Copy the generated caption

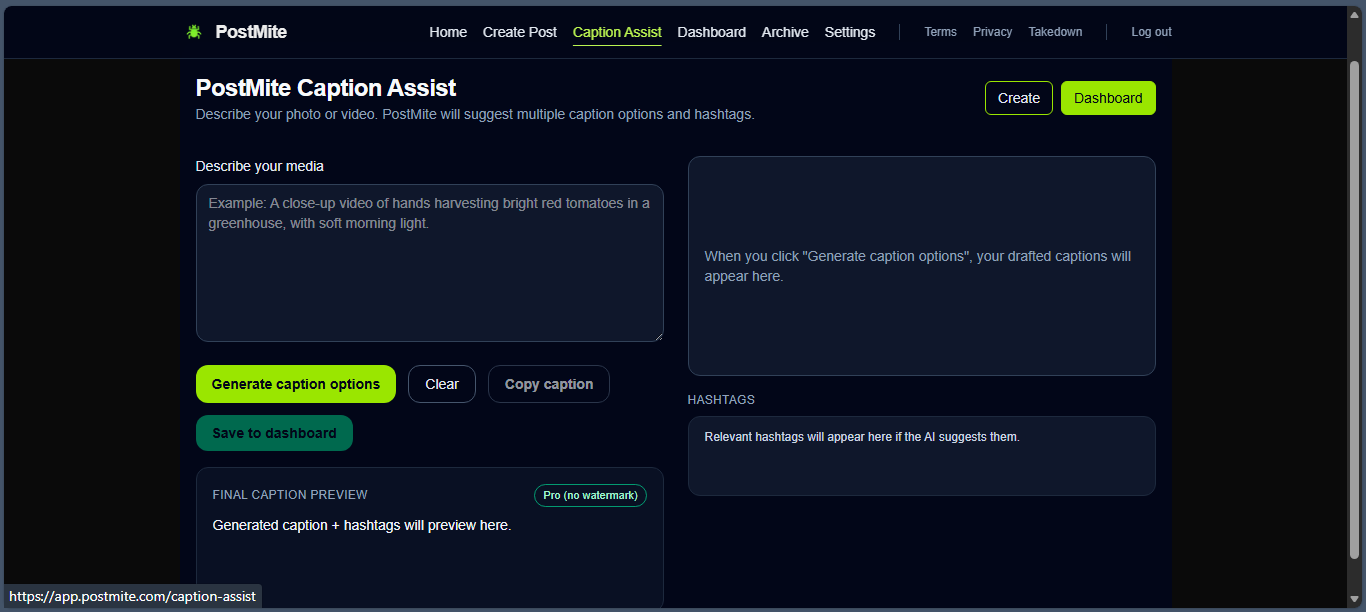(x=548, y=384)
